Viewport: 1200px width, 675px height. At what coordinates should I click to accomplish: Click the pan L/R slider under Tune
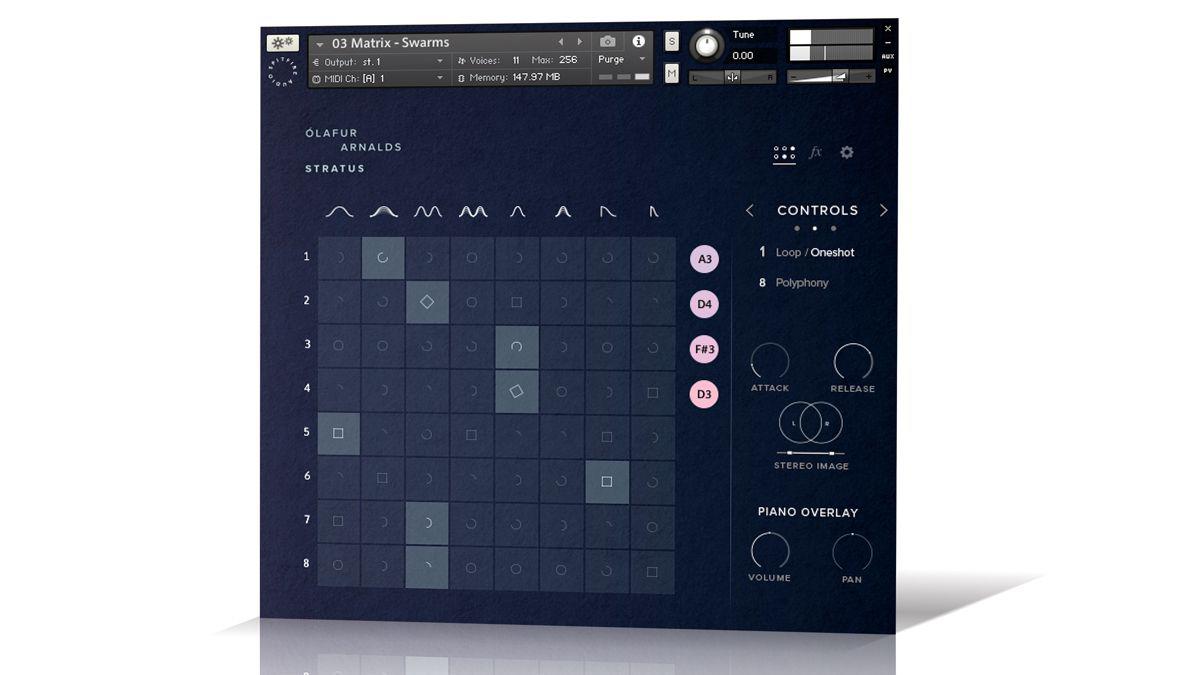pyautogui.click(x=732, y=77)
